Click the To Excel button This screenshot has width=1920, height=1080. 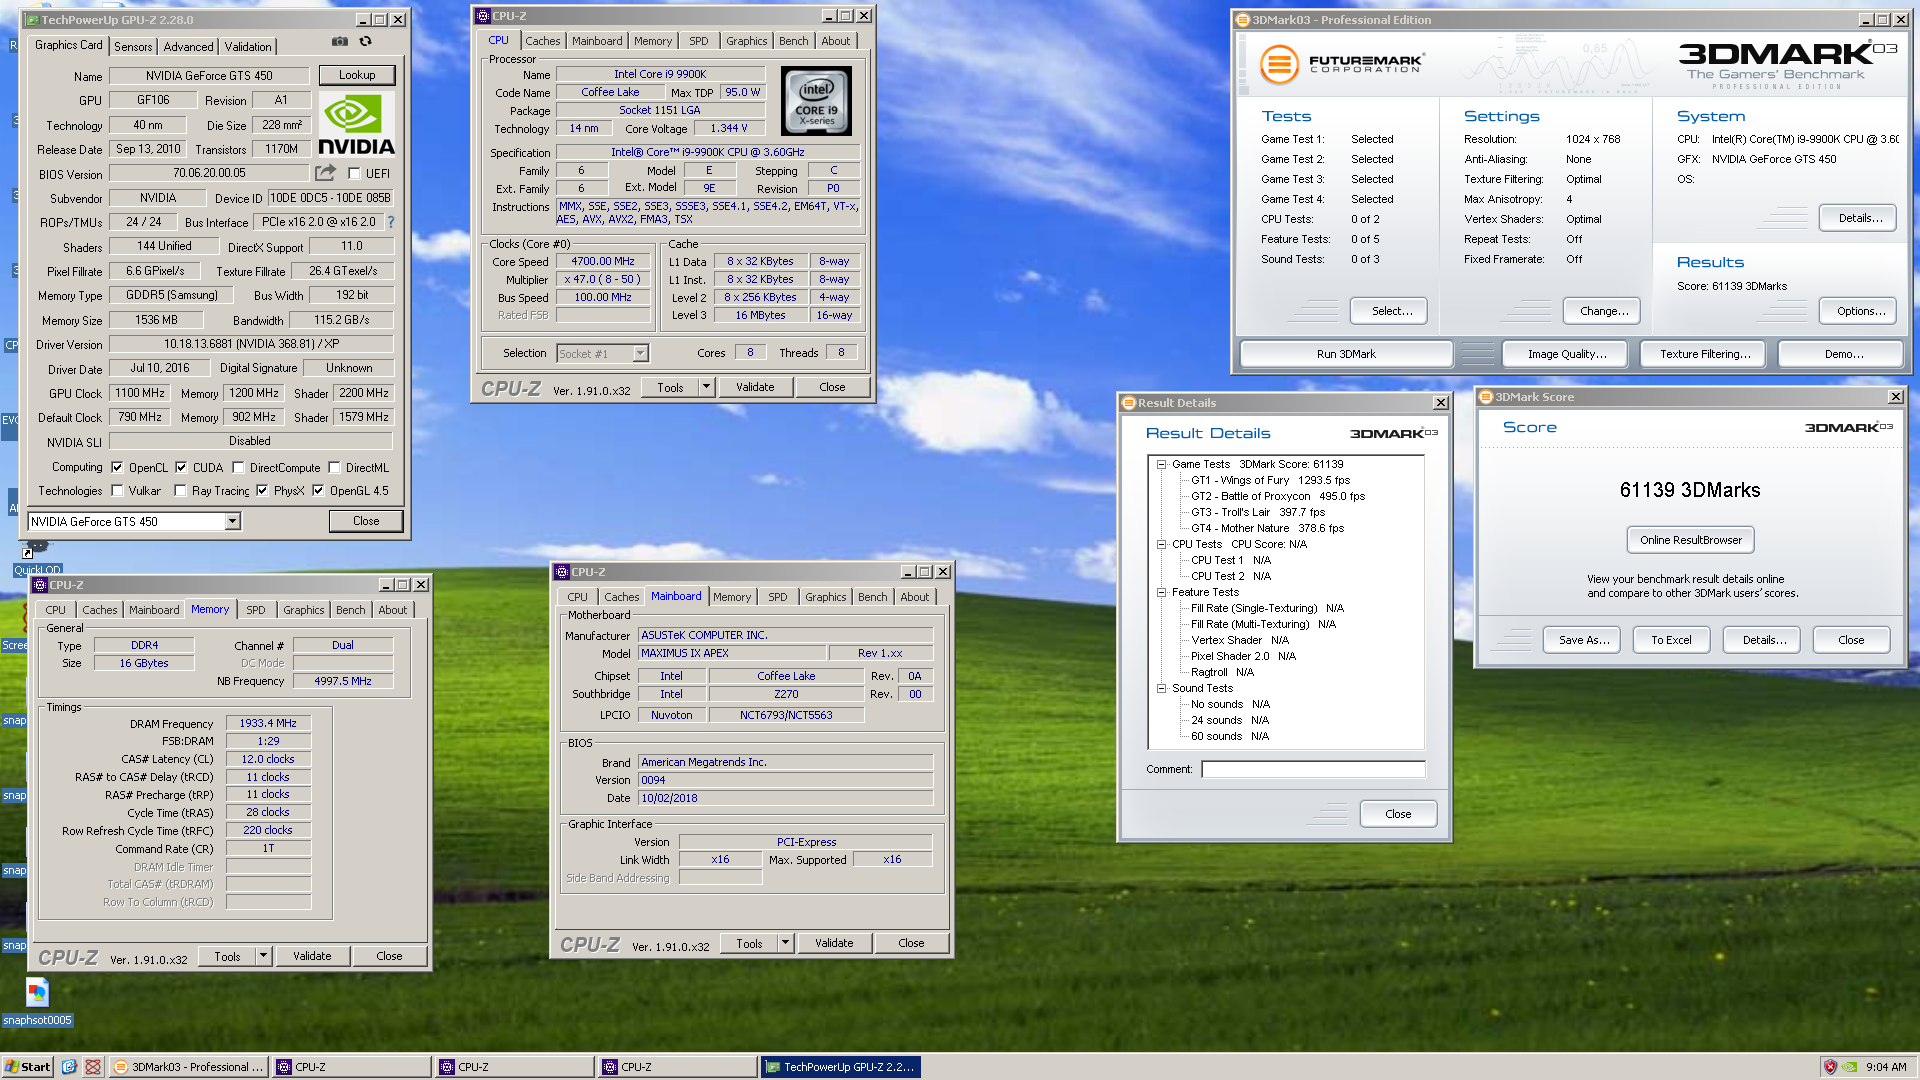click(1671, 640)
